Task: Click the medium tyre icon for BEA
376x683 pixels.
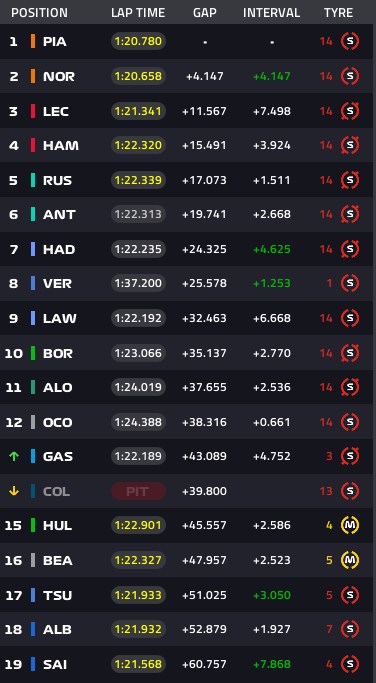Action: click(x=350, y=560)
